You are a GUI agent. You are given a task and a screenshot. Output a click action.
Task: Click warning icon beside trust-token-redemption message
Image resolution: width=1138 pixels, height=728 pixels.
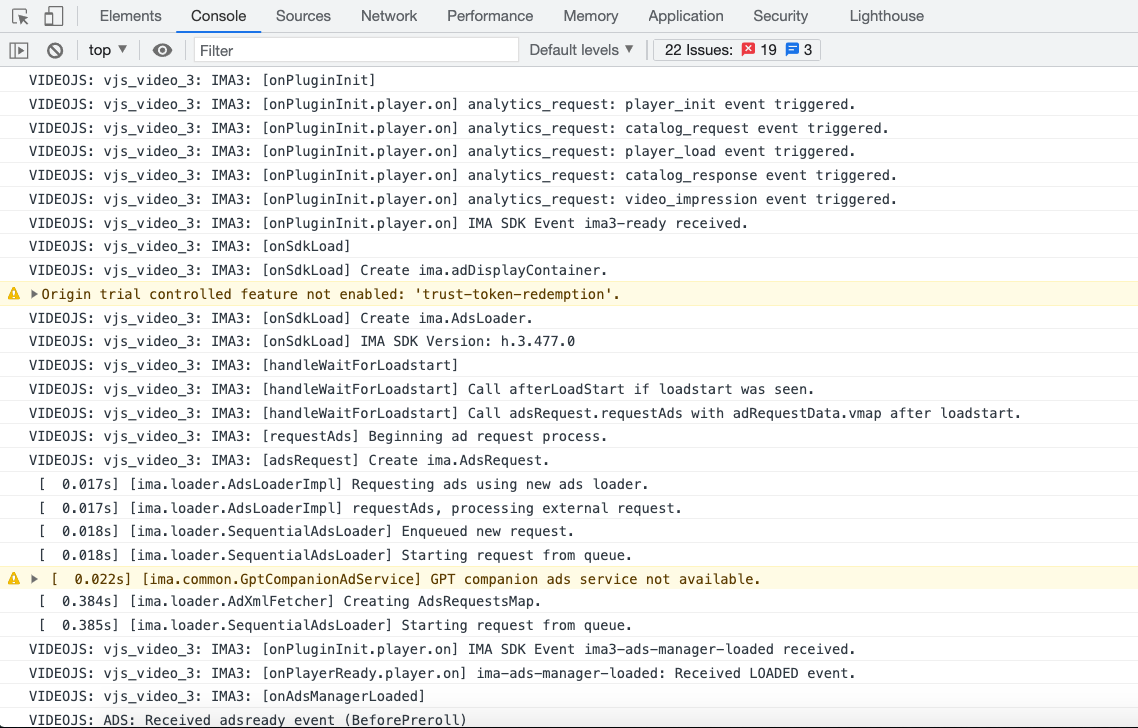(14, 294)
